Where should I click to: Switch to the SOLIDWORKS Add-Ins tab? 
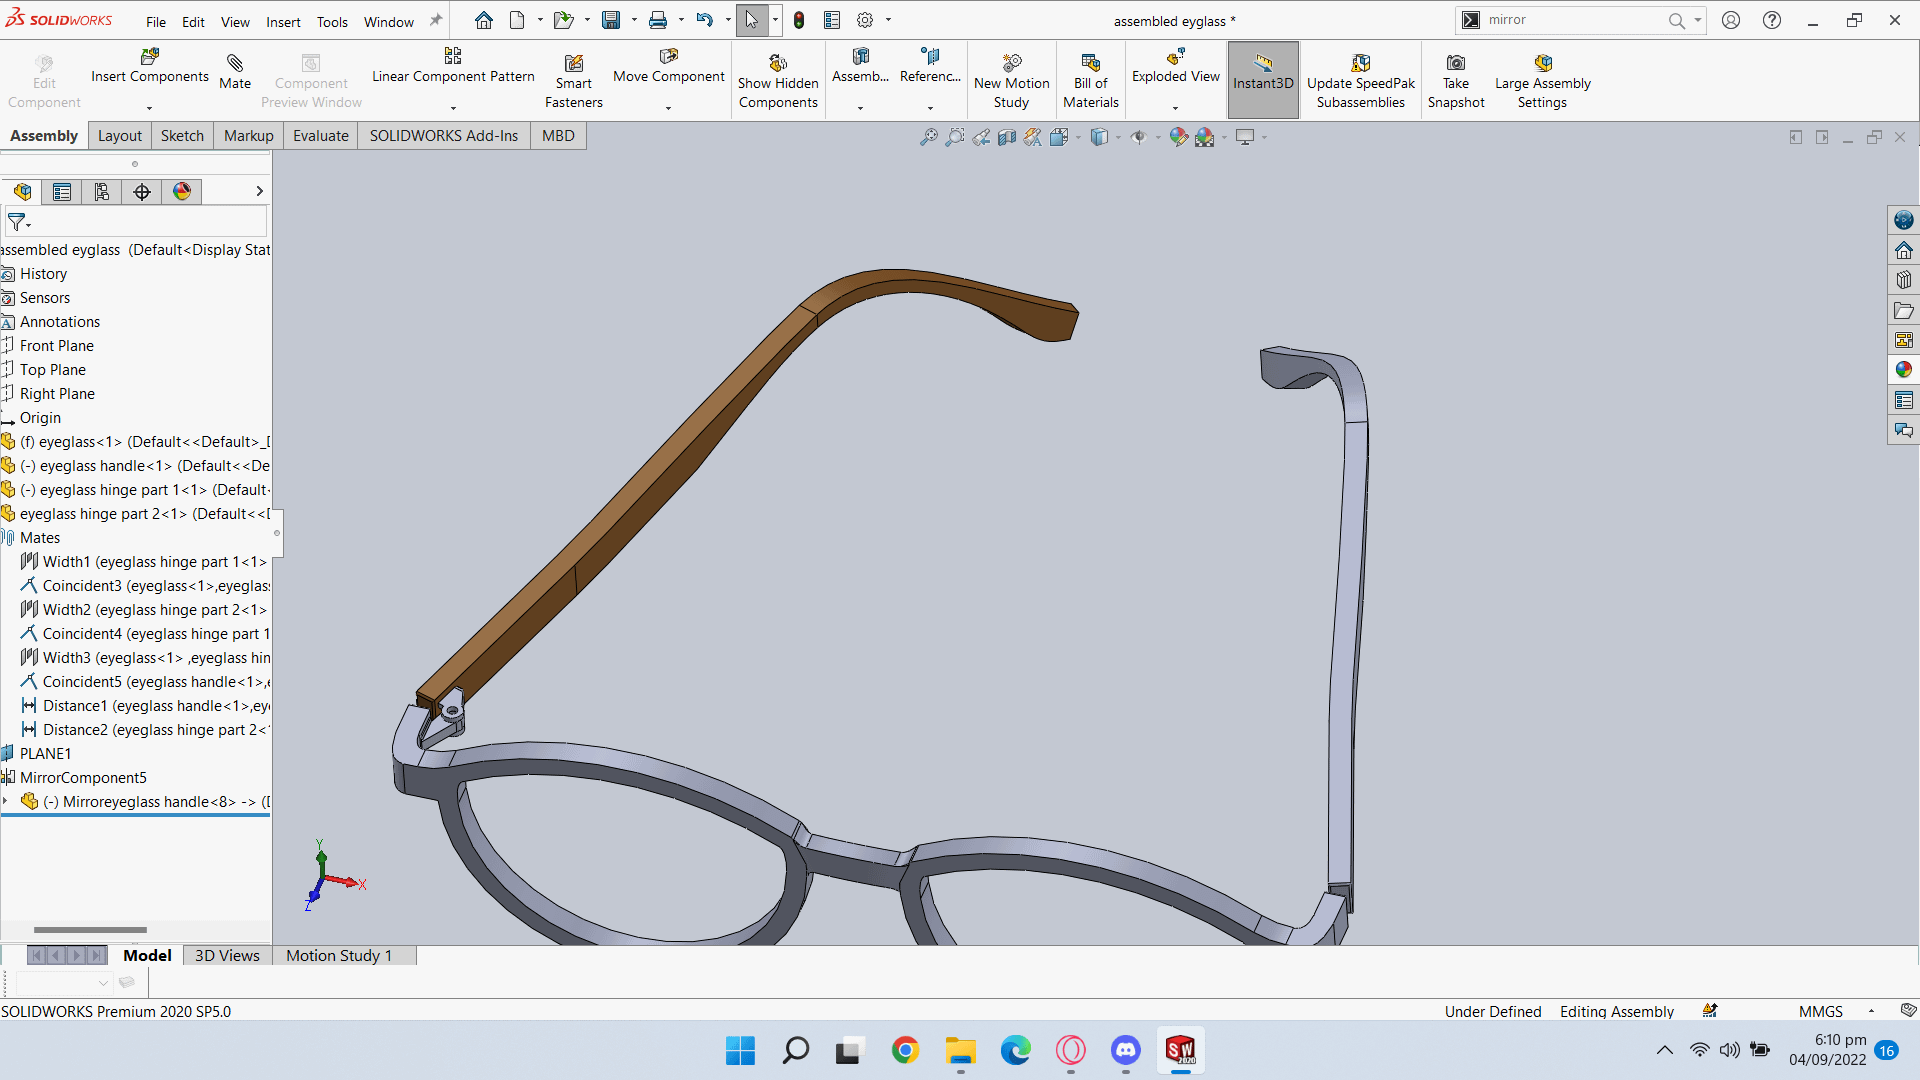pyautogui.click(x=444, y=136)
